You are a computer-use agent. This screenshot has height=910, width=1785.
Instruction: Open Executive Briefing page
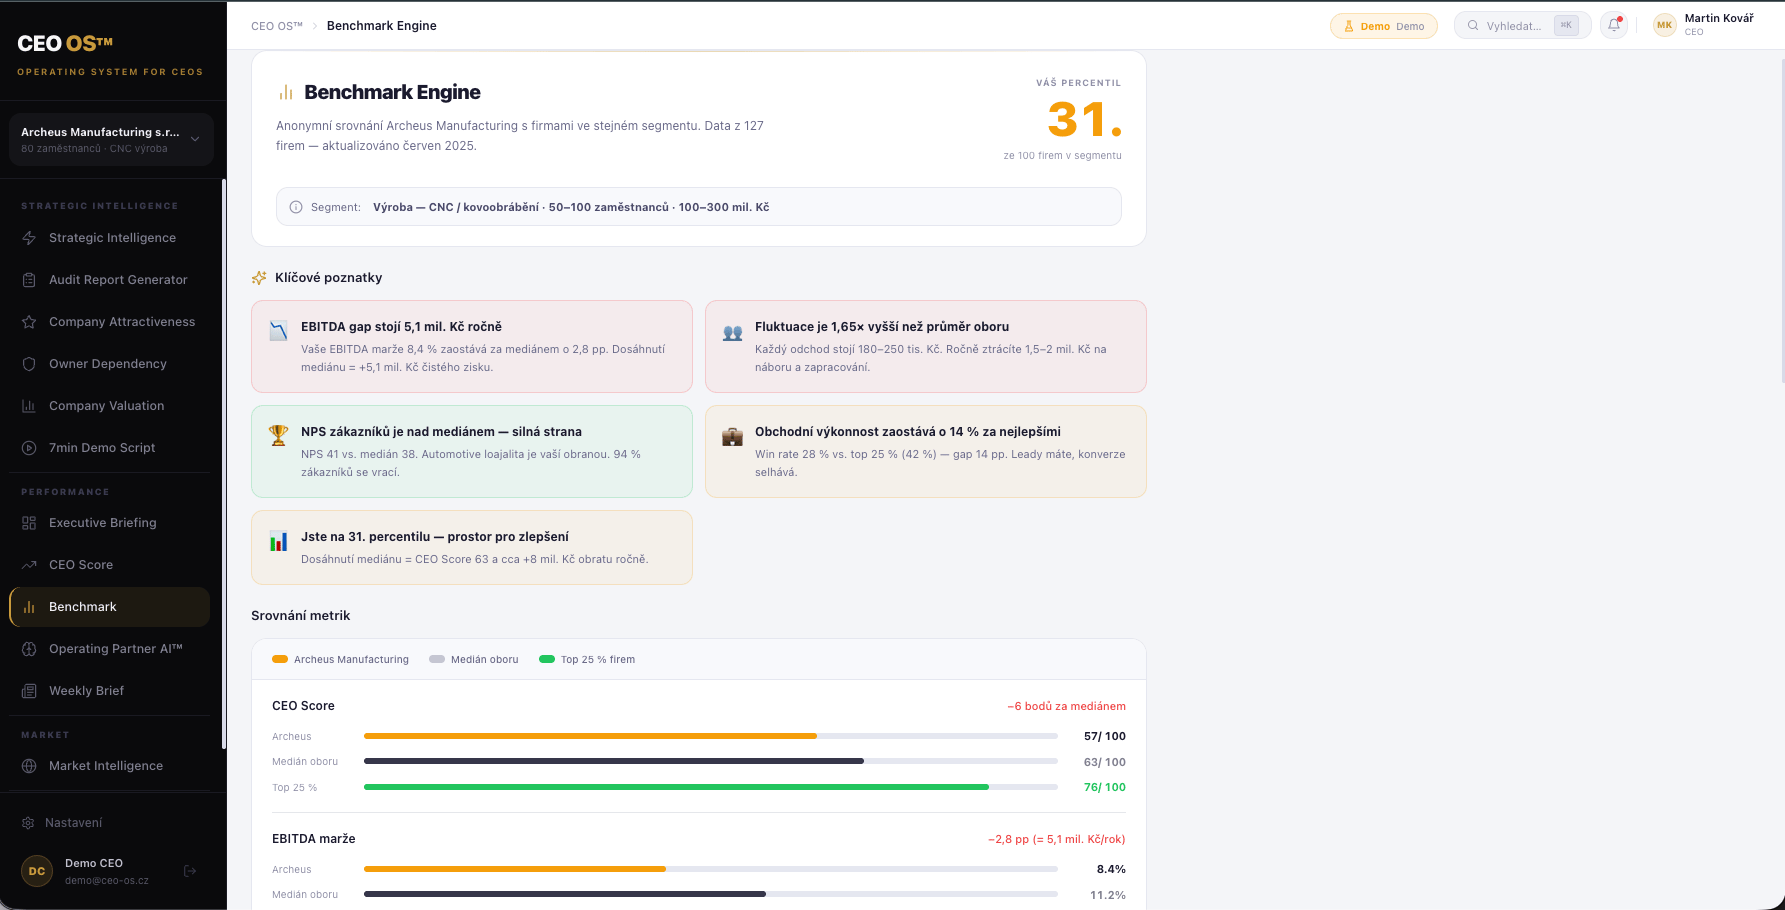coord(111,523)
